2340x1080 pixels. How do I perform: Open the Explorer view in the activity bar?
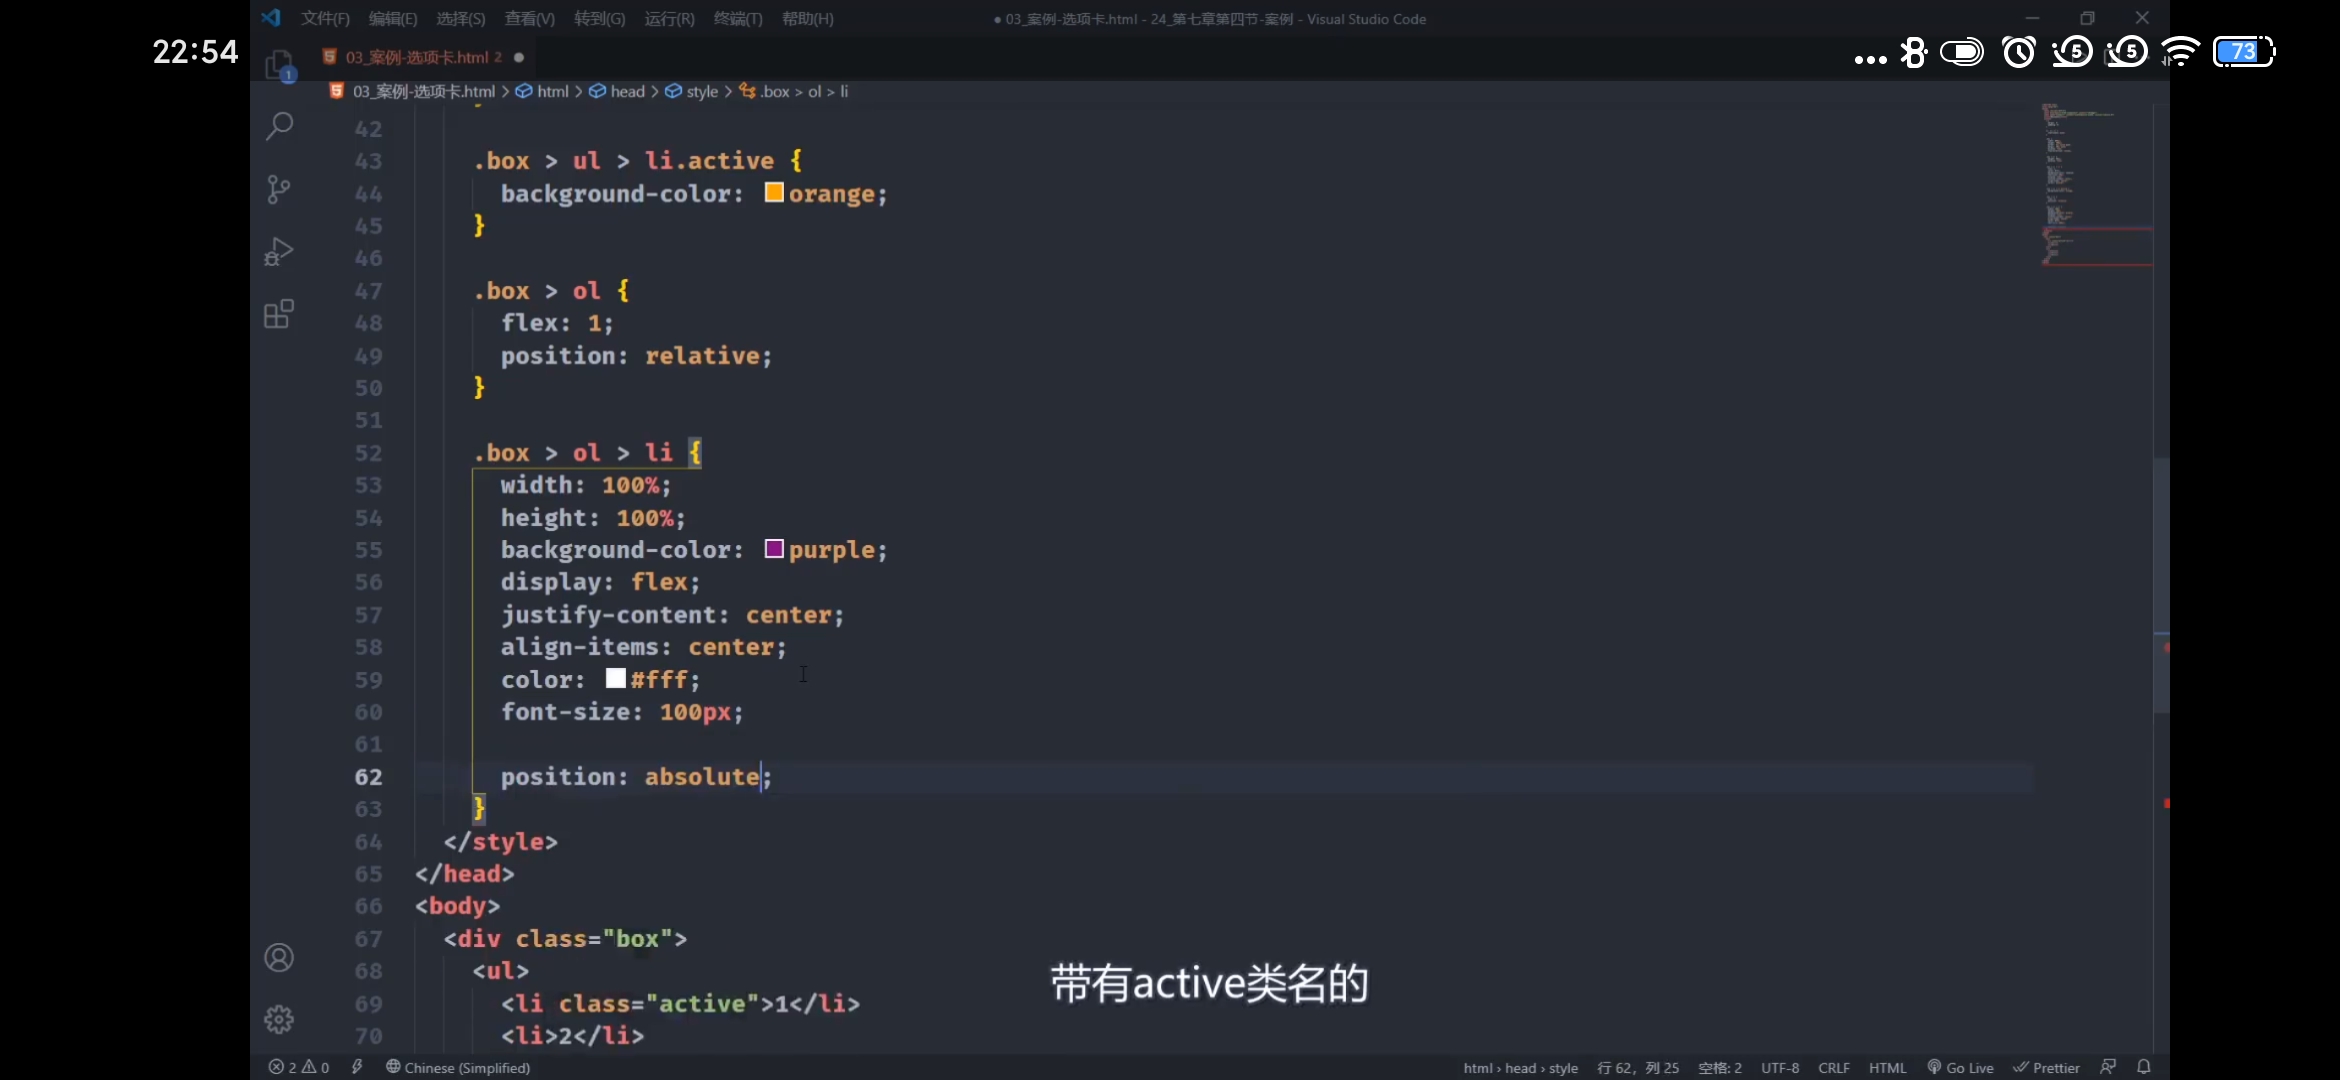pos(279,66)
